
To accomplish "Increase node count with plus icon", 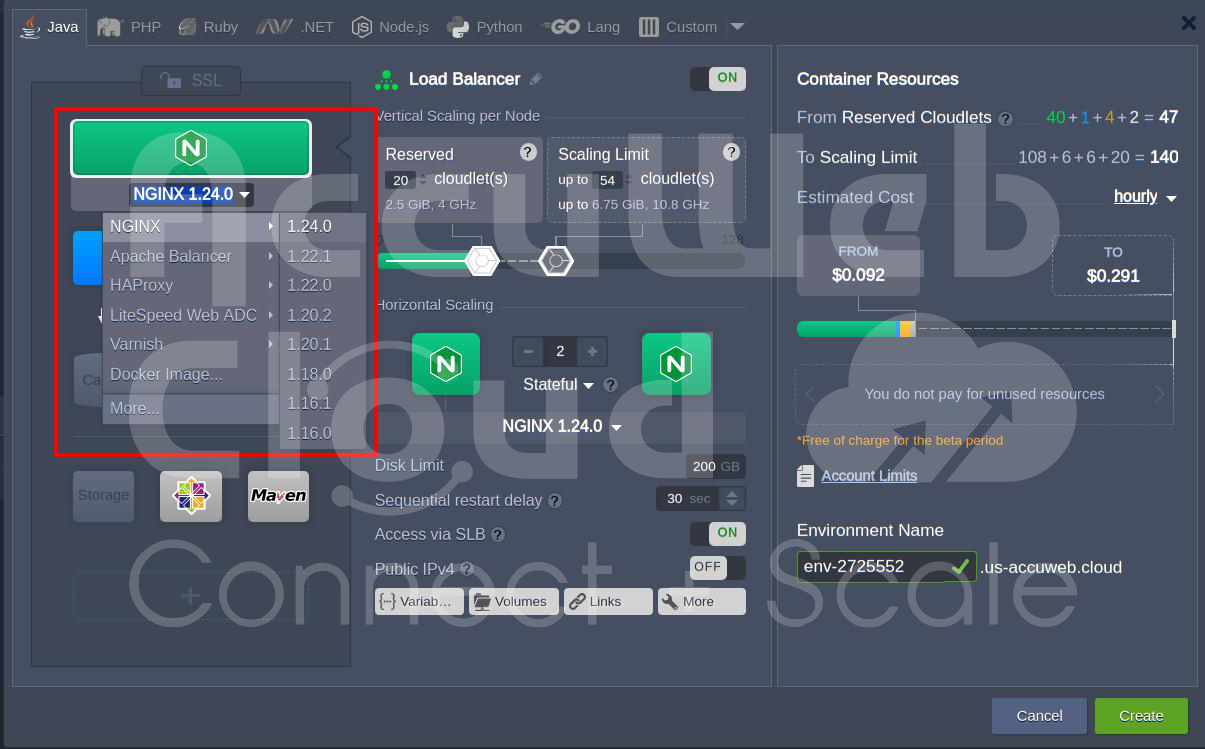I will (x=592, y=351).
